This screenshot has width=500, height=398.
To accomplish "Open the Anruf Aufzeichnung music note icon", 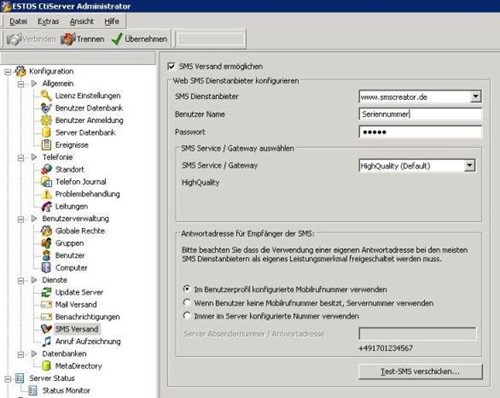I will [x=46, y=341].
